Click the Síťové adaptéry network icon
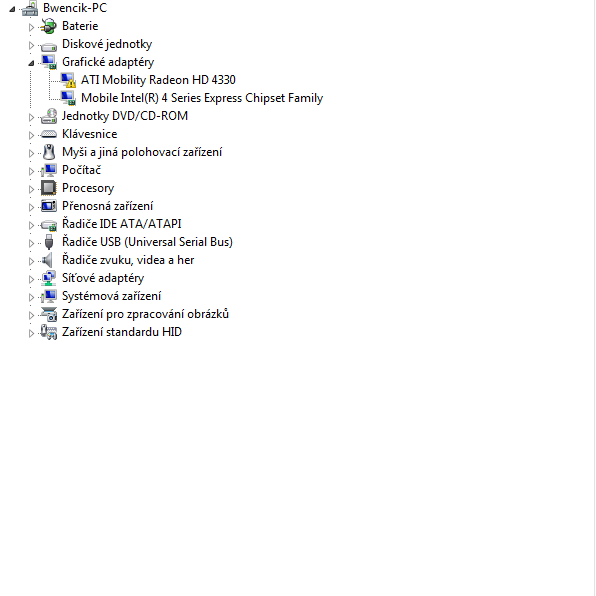Viewport: 596px width, 596px height. tap(49, 278)
